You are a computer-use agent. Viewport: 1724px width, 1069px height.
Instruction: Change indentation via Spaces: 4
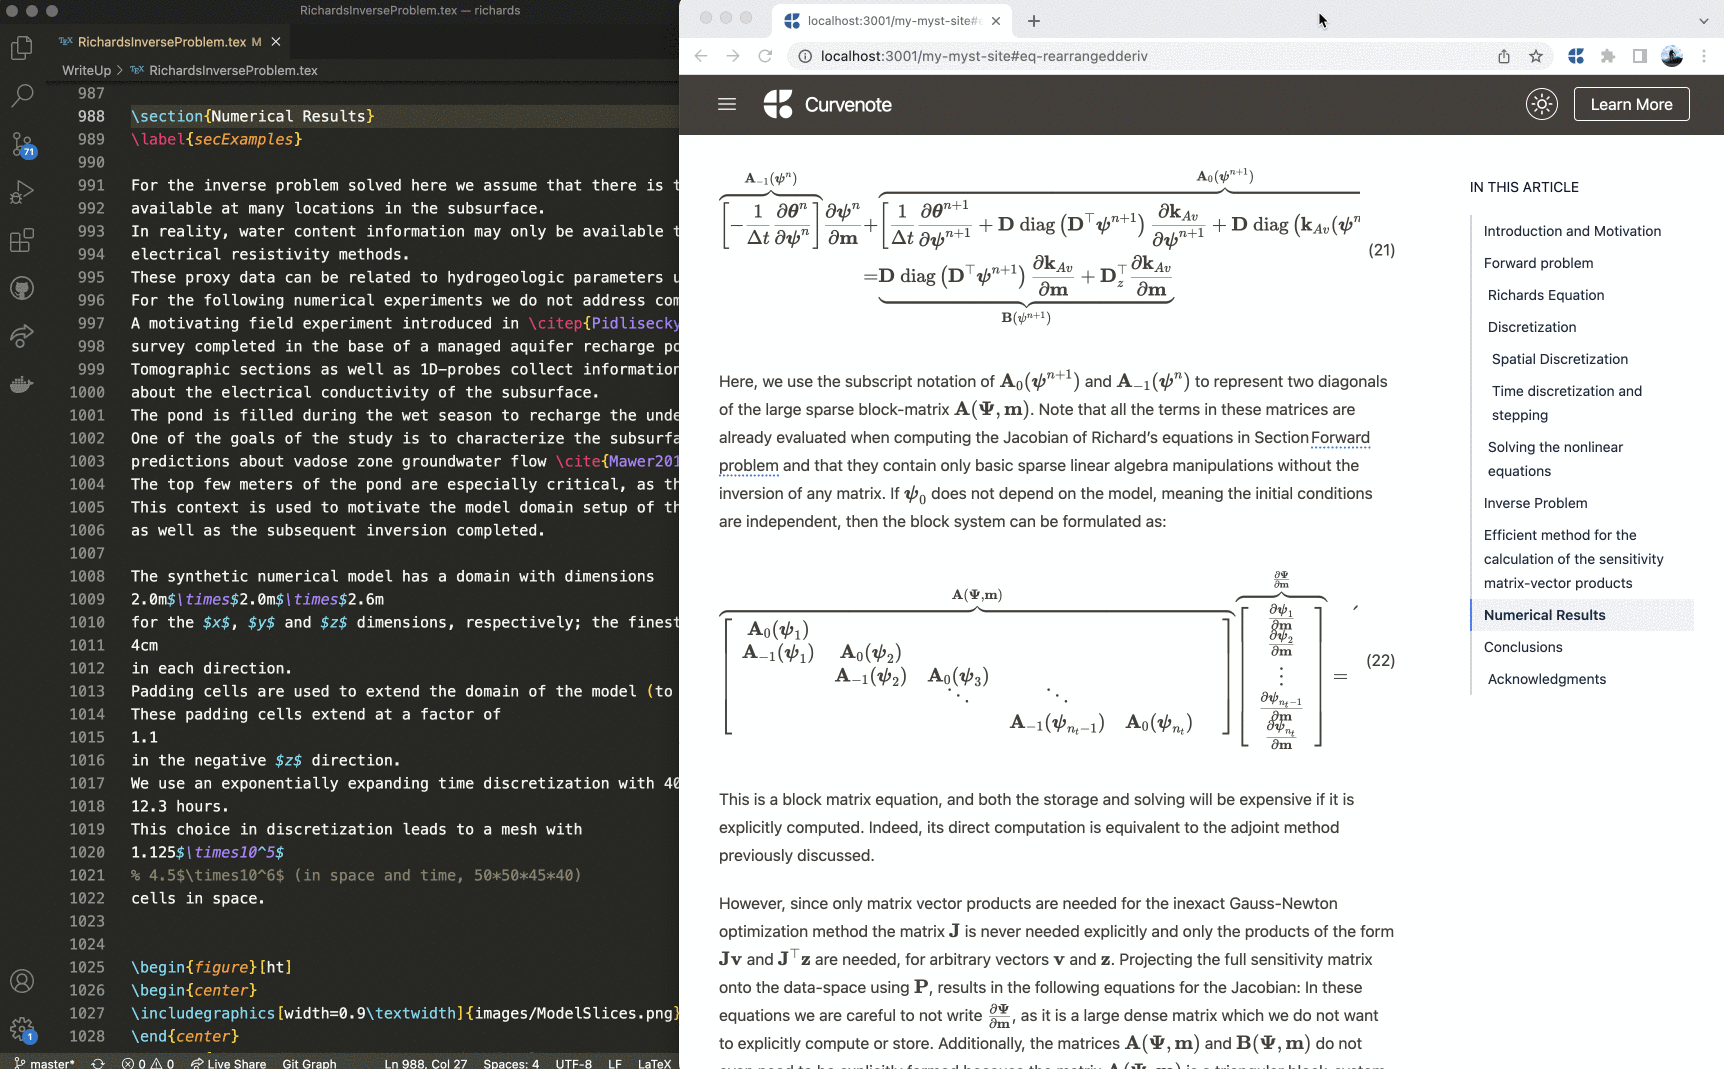click(x=511, y=1063)
